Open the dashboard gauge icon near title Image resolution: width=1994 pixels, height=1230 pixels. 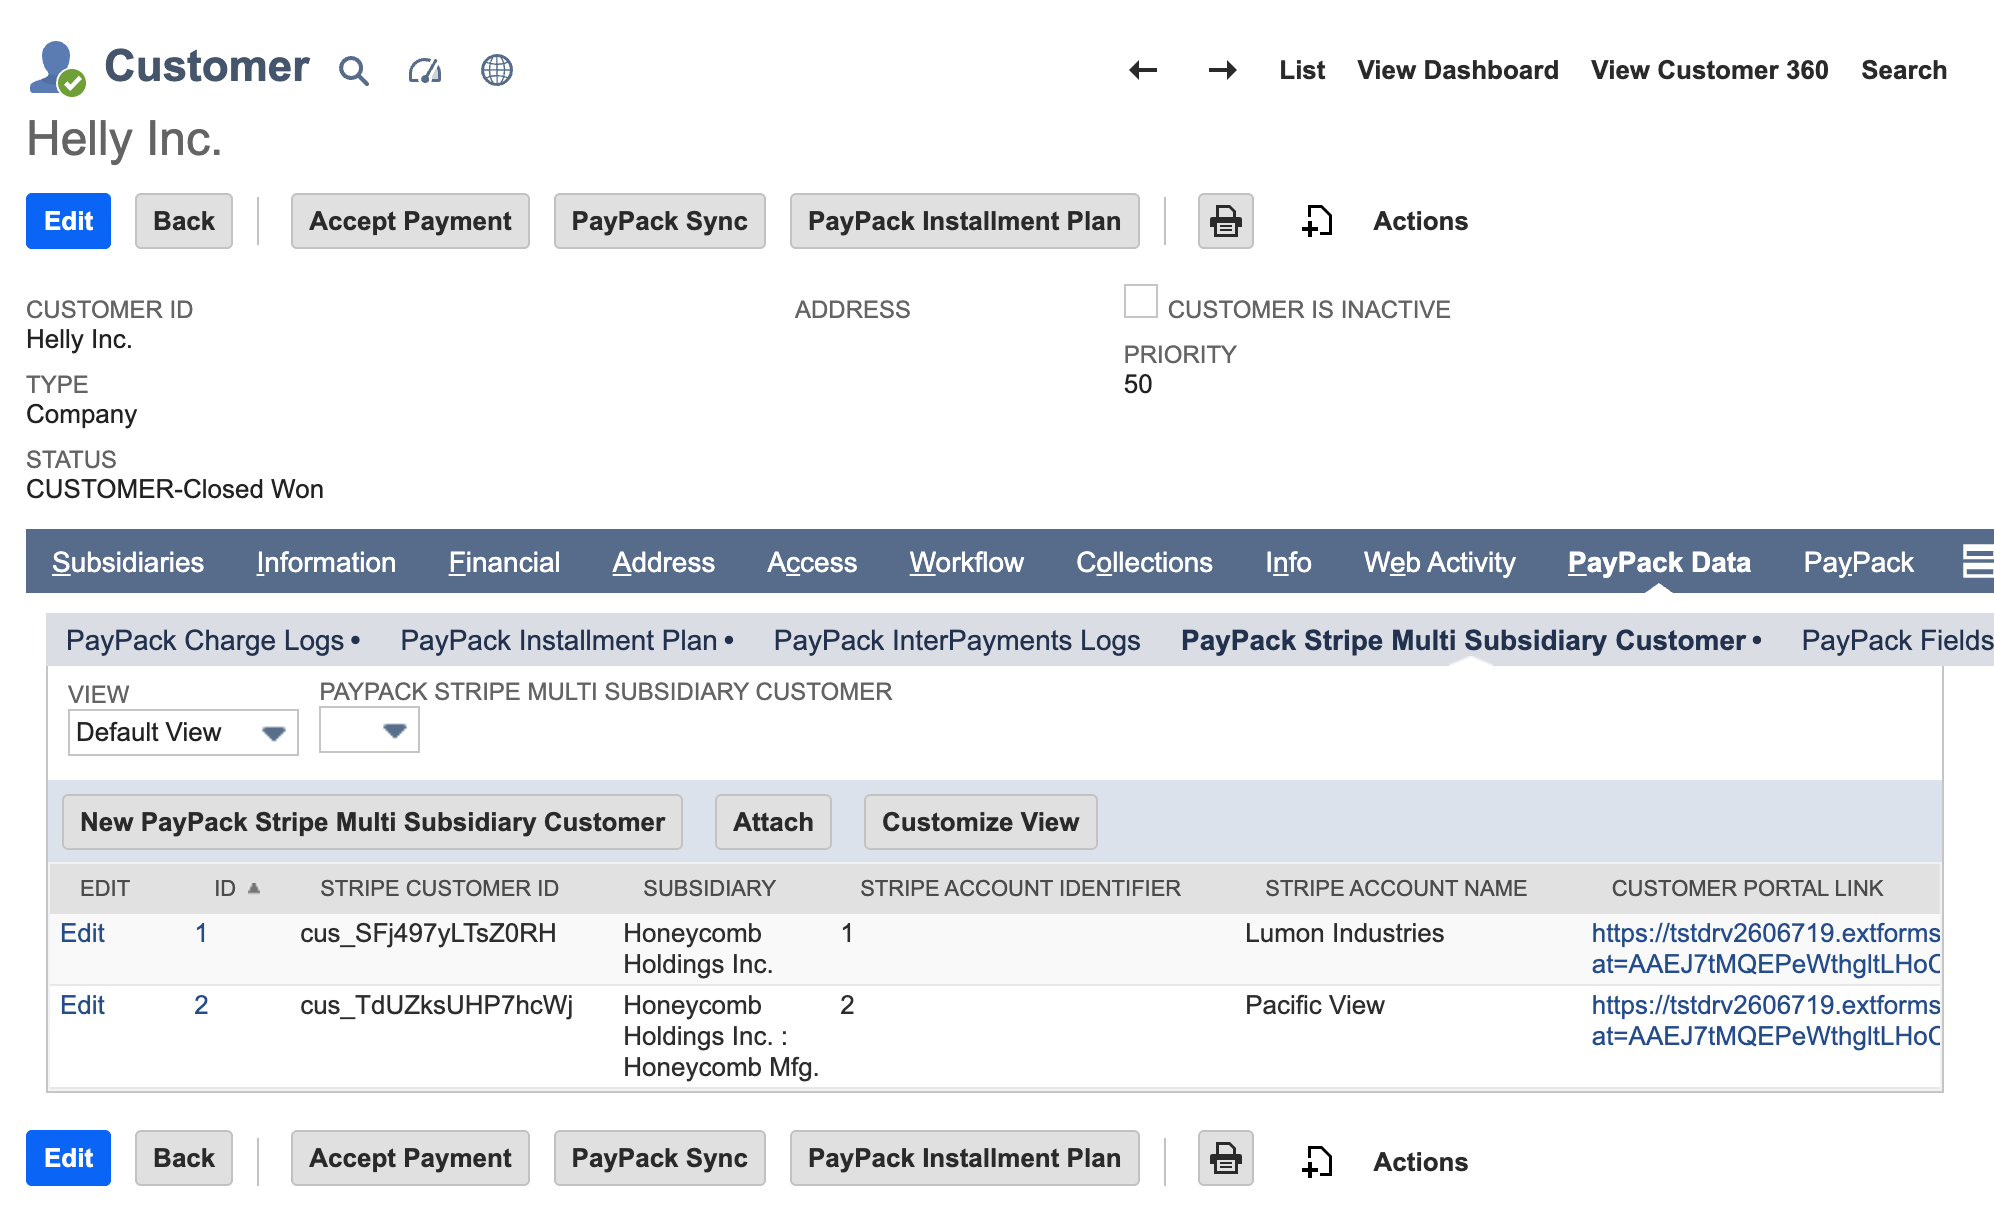pyautogui.click(x=425, y=71)
